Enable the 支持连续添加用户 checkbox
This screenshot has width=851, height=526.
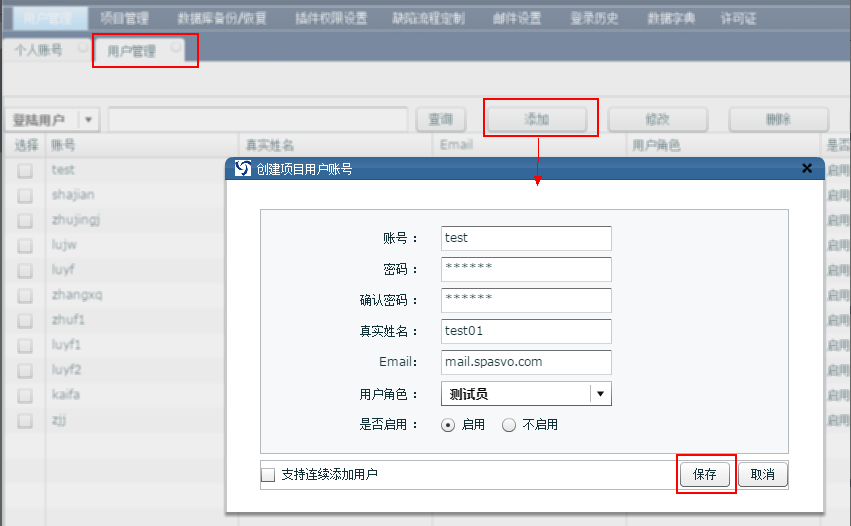[268, 475]
